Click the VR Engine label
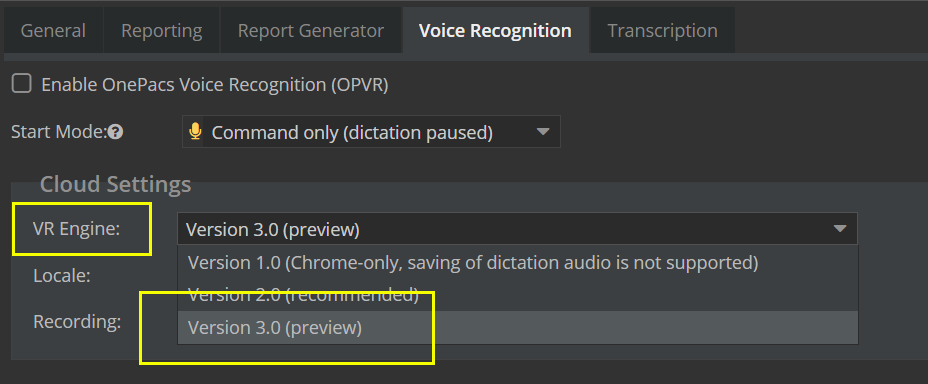The image size is (928, 384). coord(77,229)
